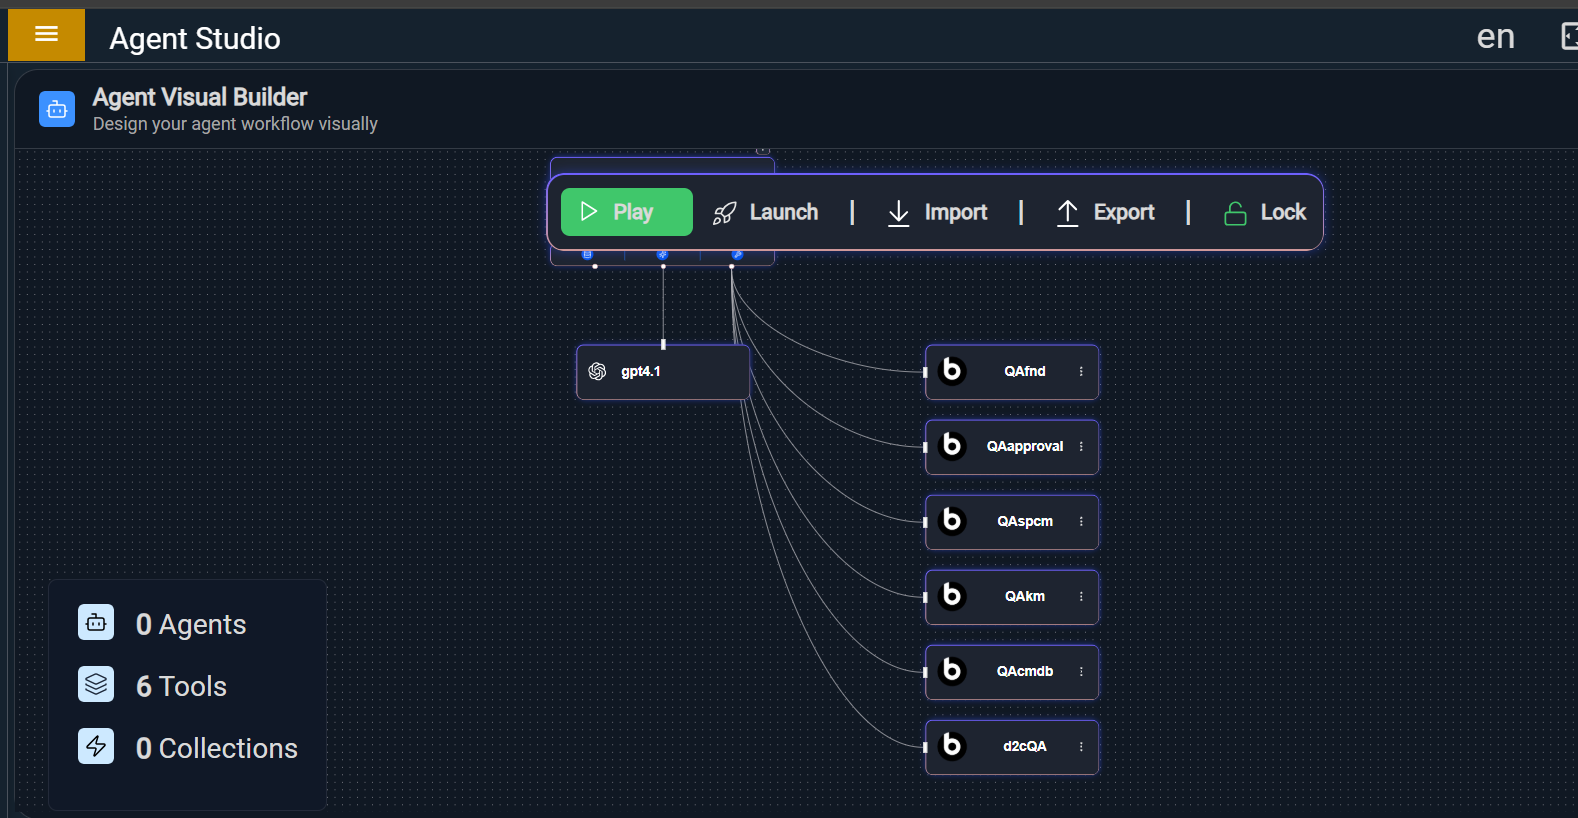Open the QAkm node three-dot menu

point(1081,597)
